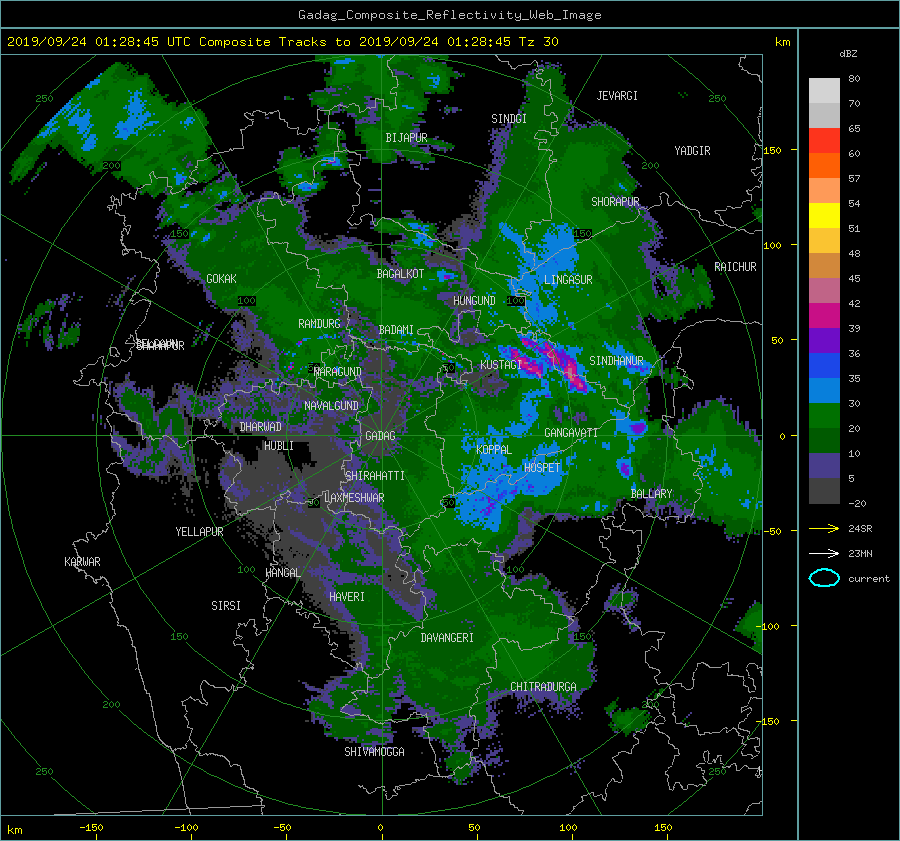The width and height of the screenshot is (900, 841).
Task: Click the YELLAPUR city label
Action: 199,532
